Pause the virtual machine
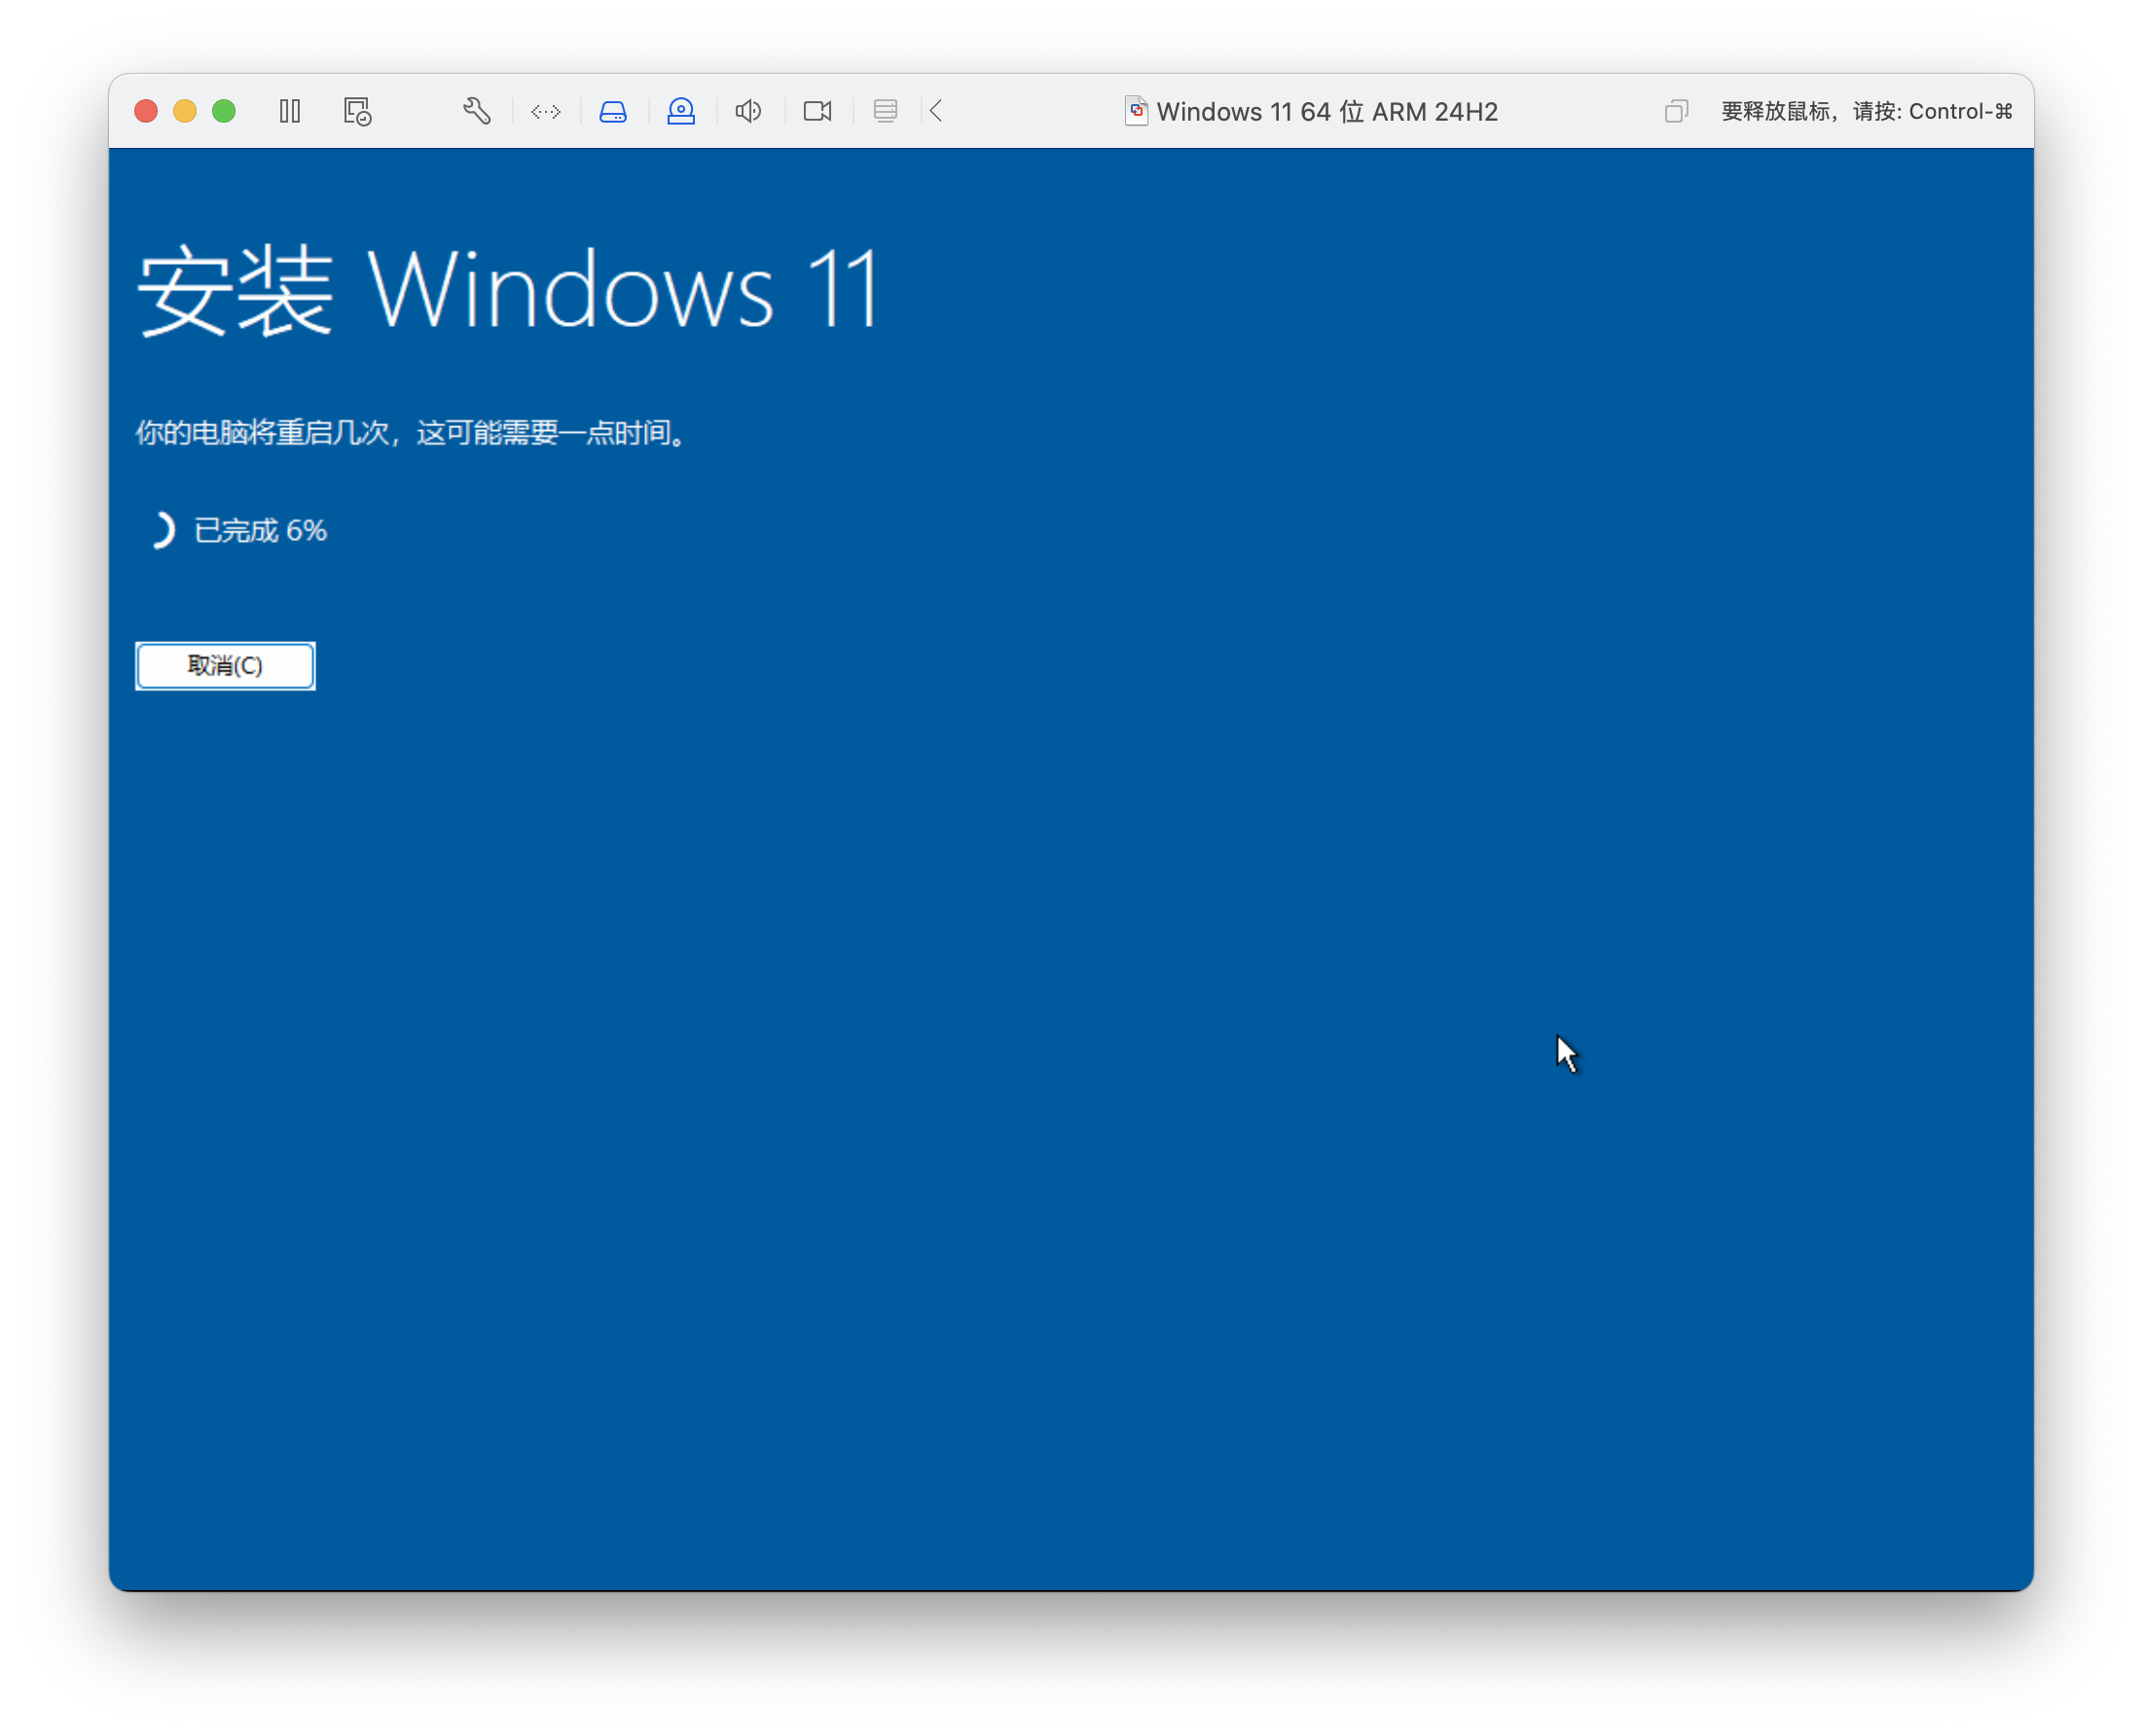This screenshot has width=2143, height=1736. pyautogui.click(x=290, y=111)
